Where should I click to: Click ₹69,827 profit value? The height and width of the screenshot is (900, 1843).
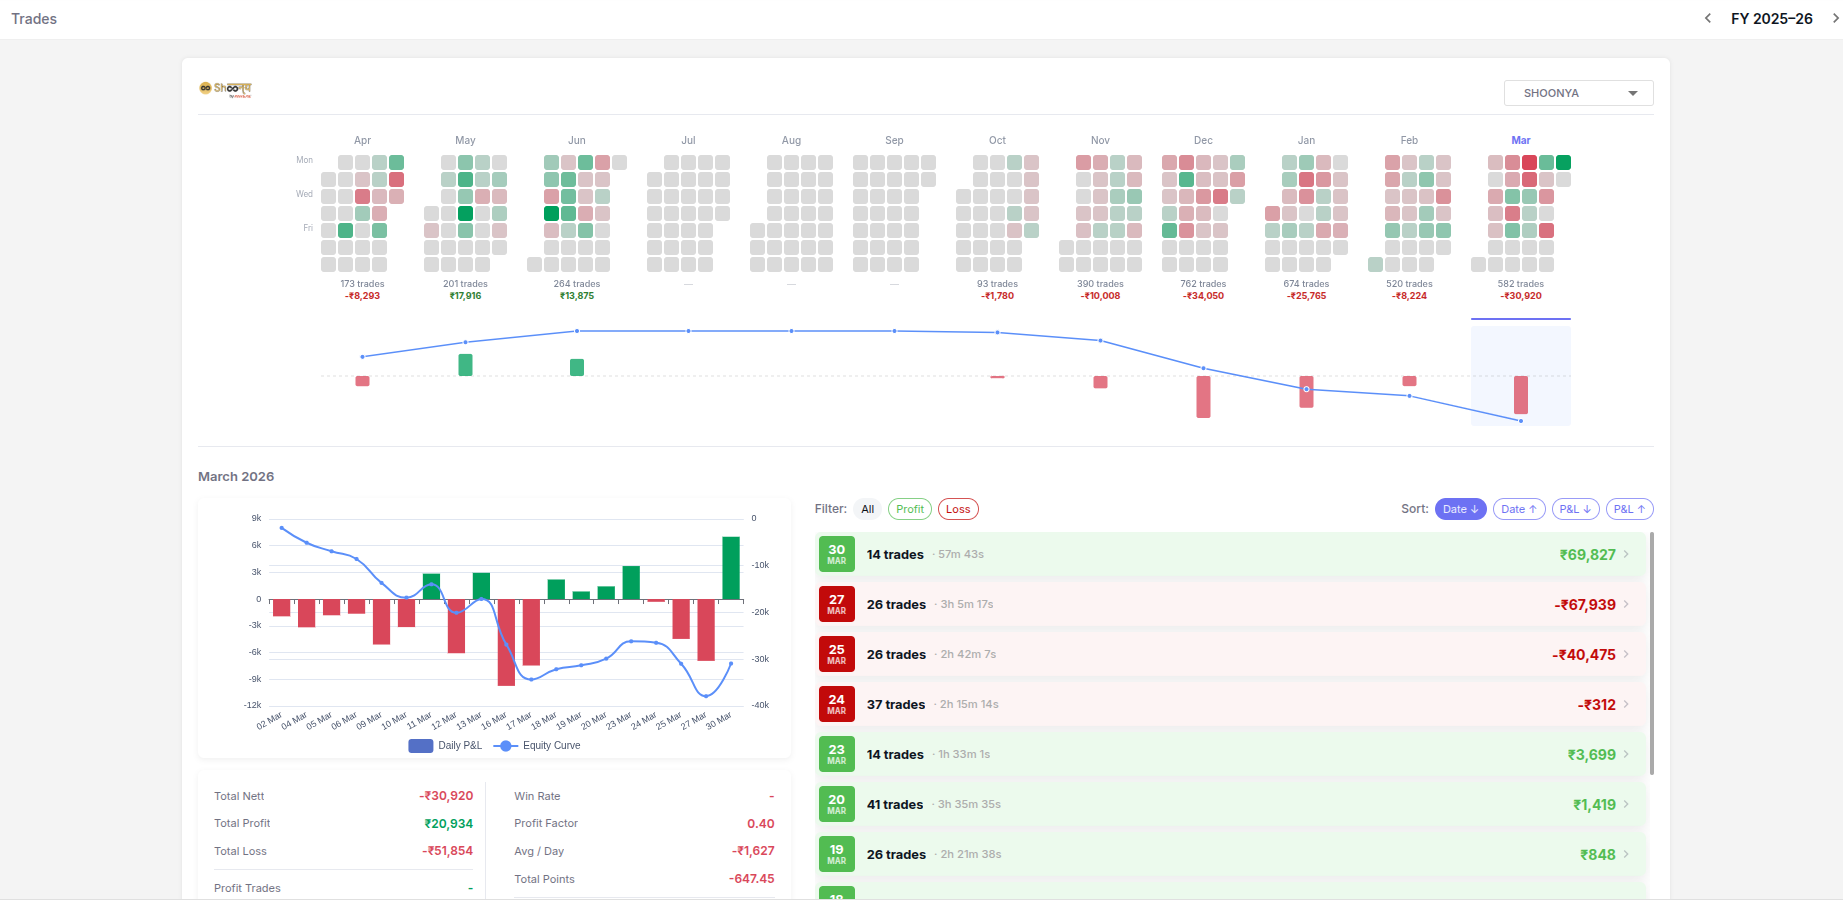click(1587, 555)
